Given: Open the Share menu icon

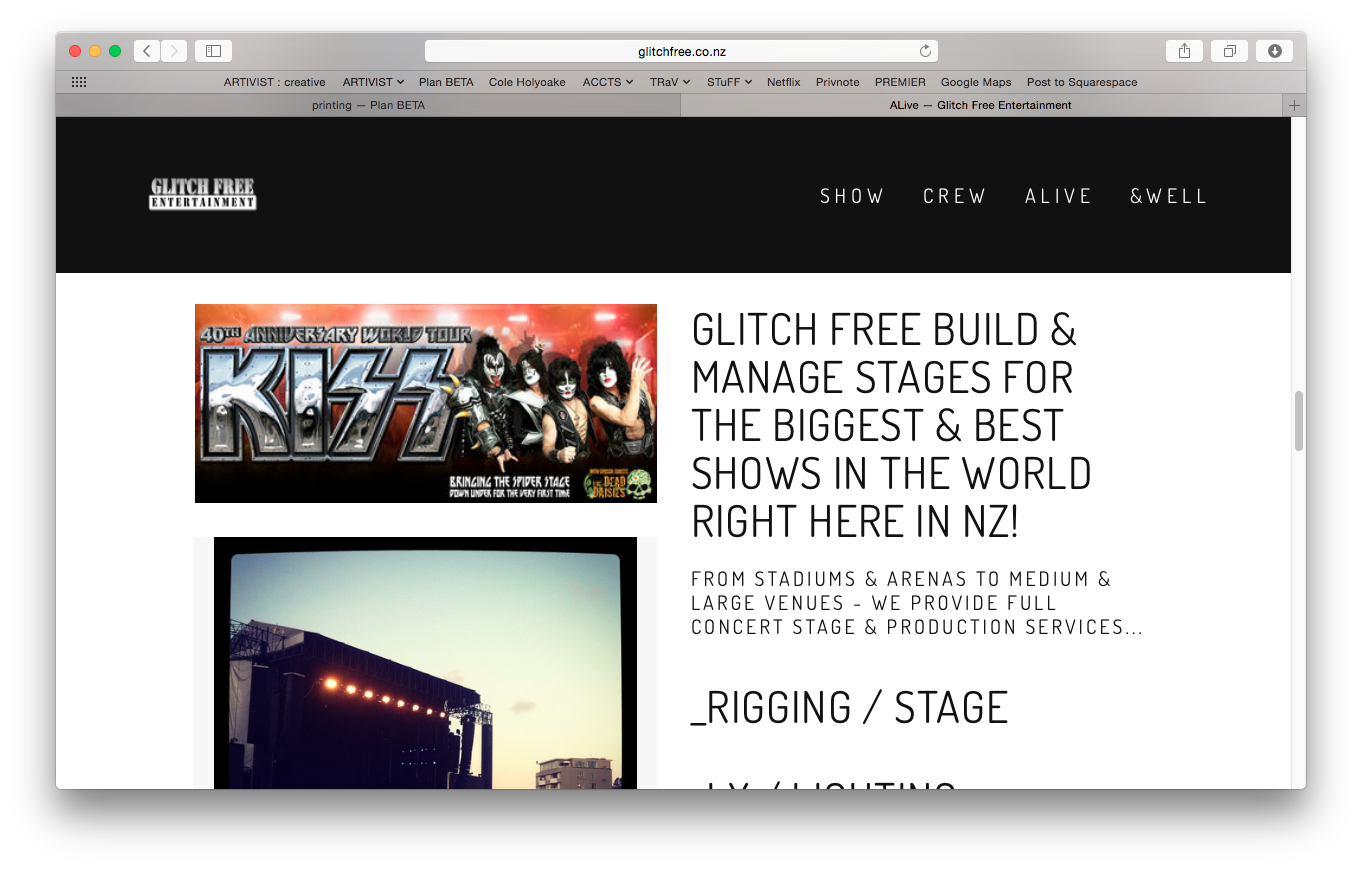Looking at the screenshot, I should [1184, 51].
